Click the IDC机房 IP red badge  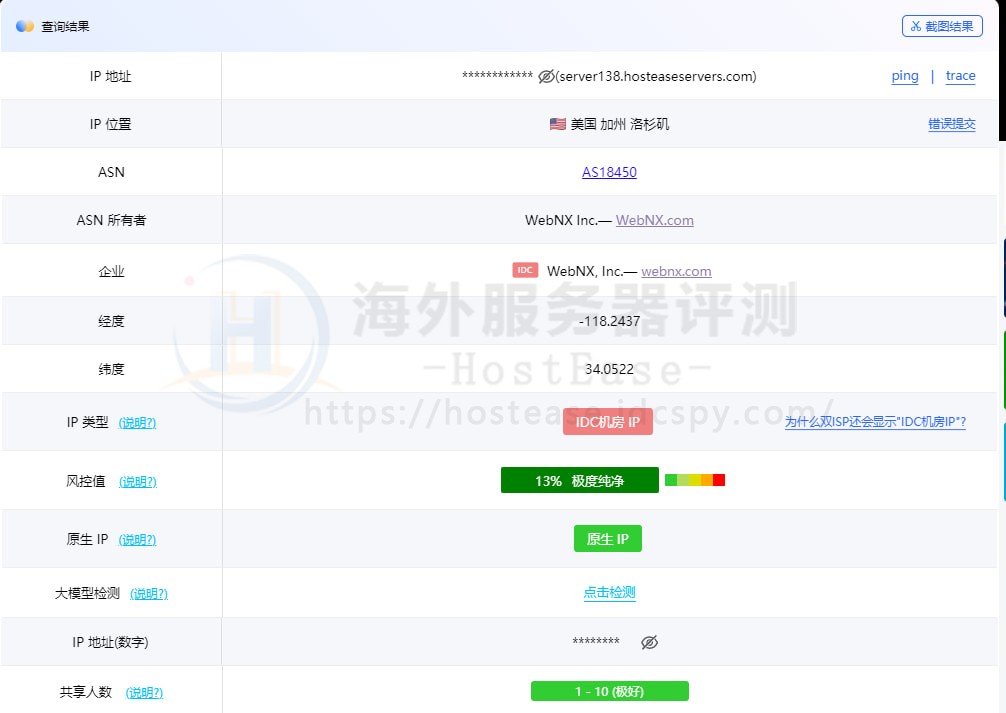[608, 422]
